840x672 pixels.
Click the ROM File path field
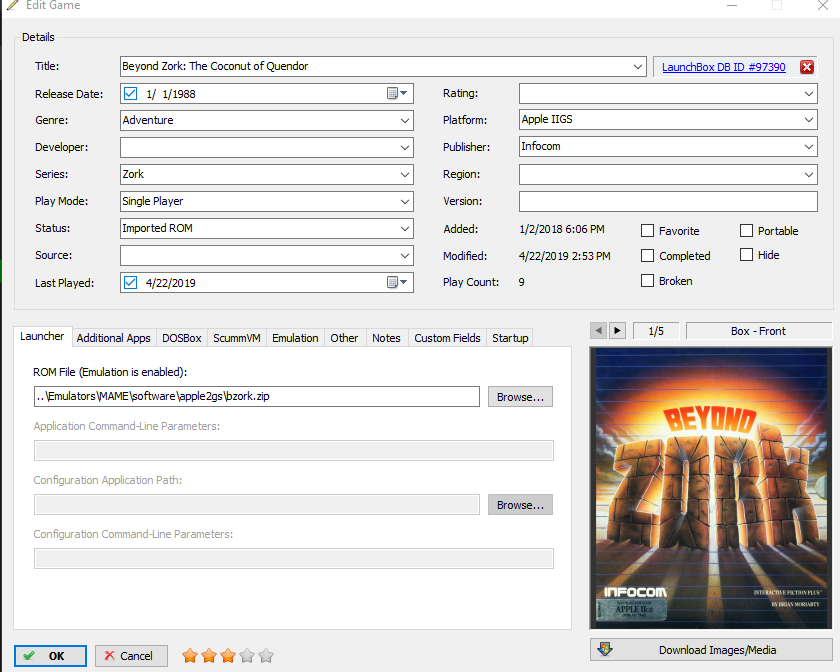click(257, 397)
